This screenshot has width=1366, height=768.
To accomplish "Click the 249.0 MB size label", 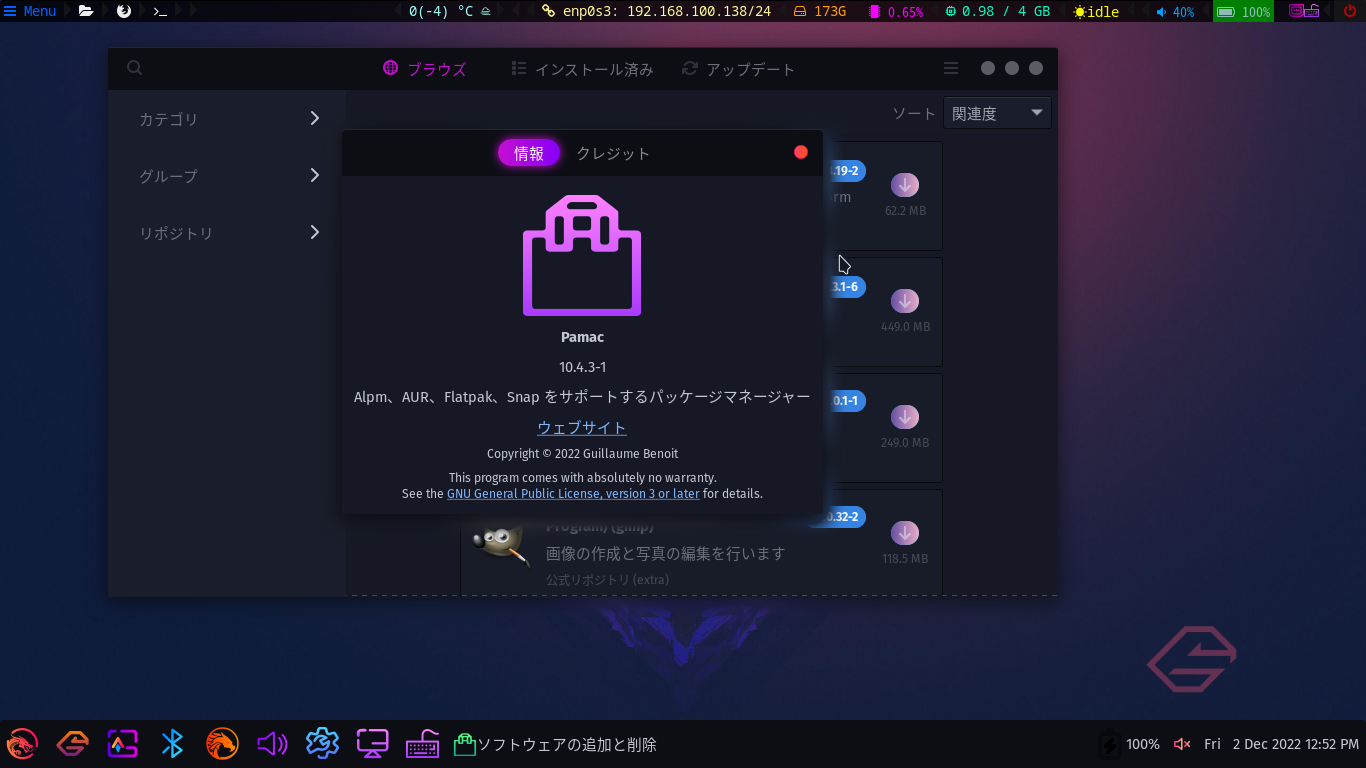I will [x=905, y=443].
